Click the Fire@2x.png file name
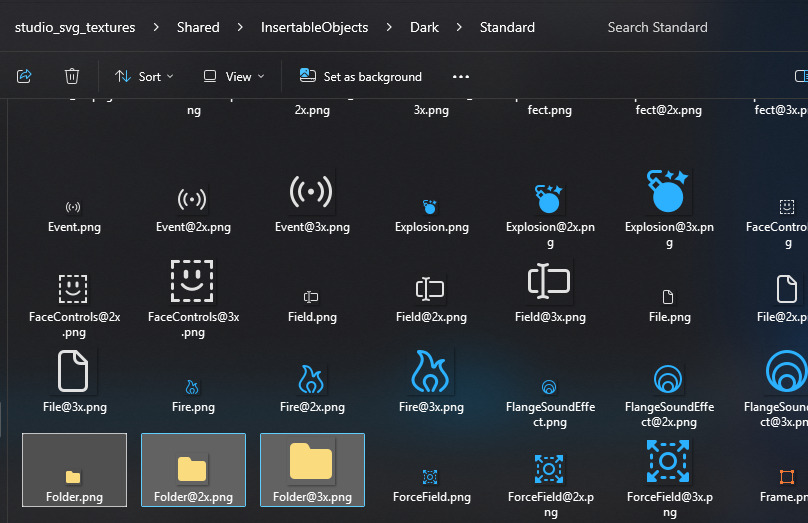 tap(312, 407)
